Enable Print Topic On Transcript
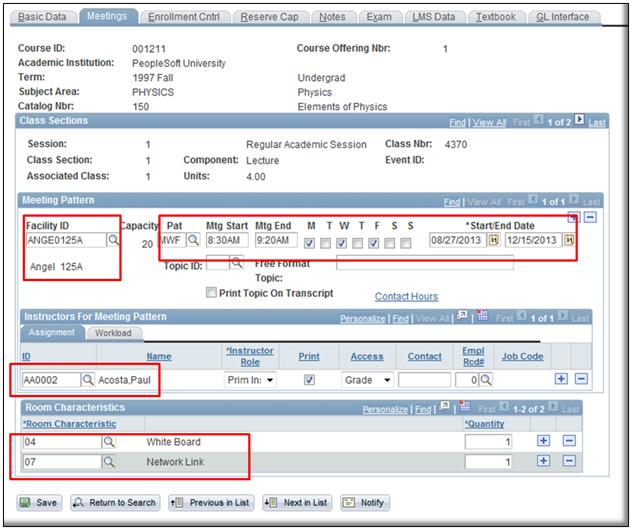 click(x=211, y=292)
